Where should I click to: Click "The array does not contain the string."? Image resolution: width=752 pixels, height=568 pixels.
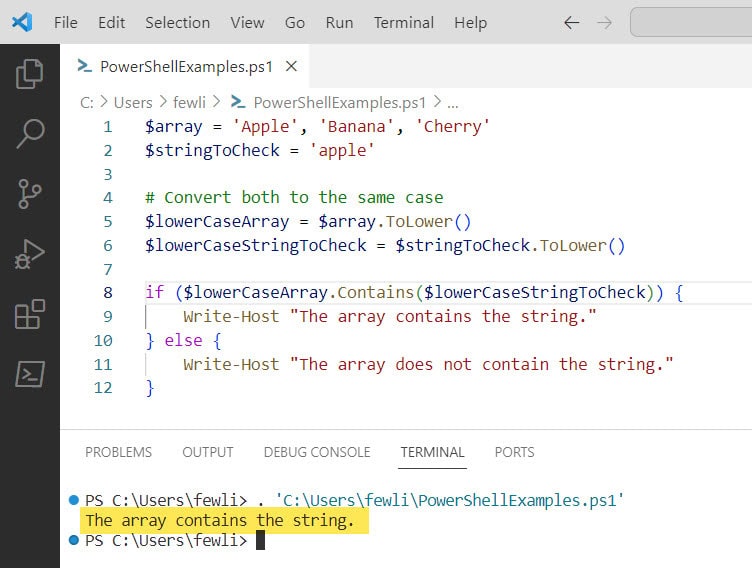[481, 365]
